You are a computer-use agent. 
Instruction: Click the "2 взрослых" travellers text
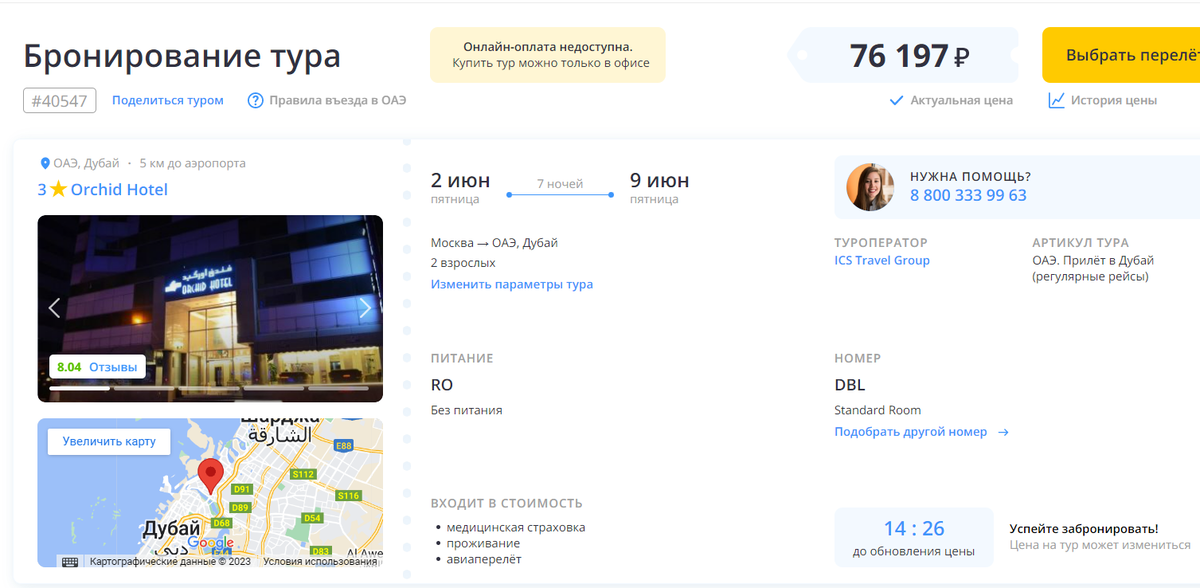pyautogui.click(x=463, y=263)
